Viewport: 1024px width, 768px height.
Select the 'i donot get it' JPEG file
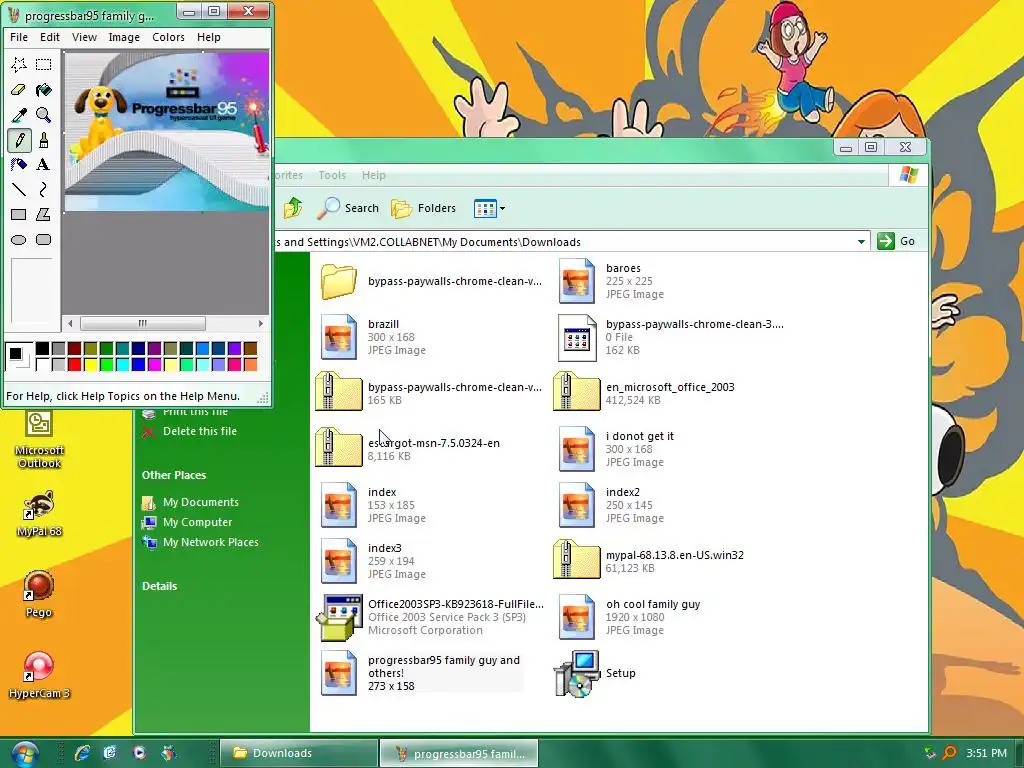(616, 449)
